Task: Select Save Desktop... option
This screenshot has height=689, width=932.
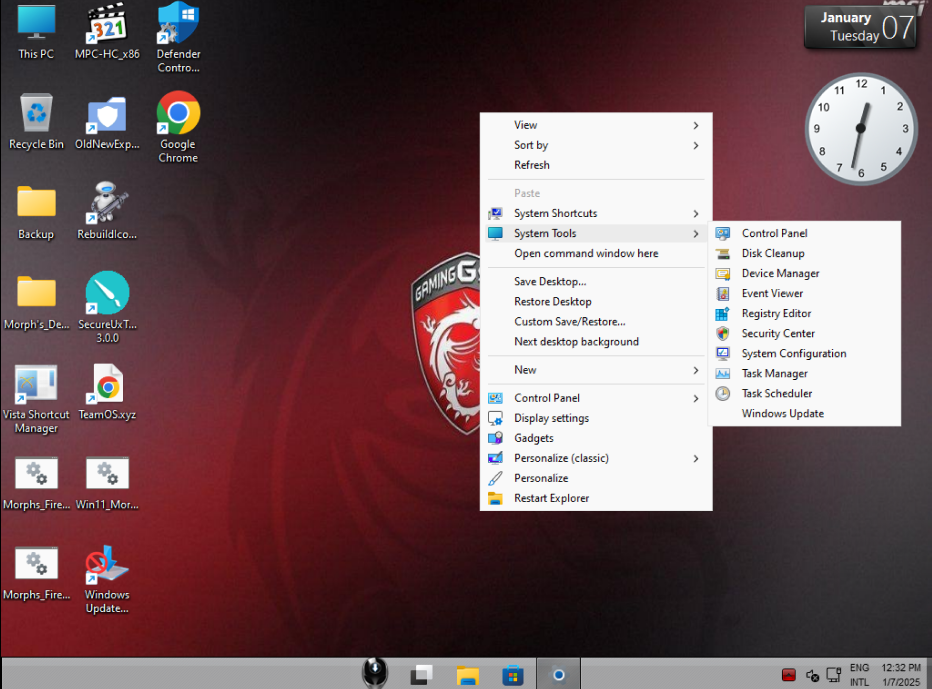Action: (596, 282)
